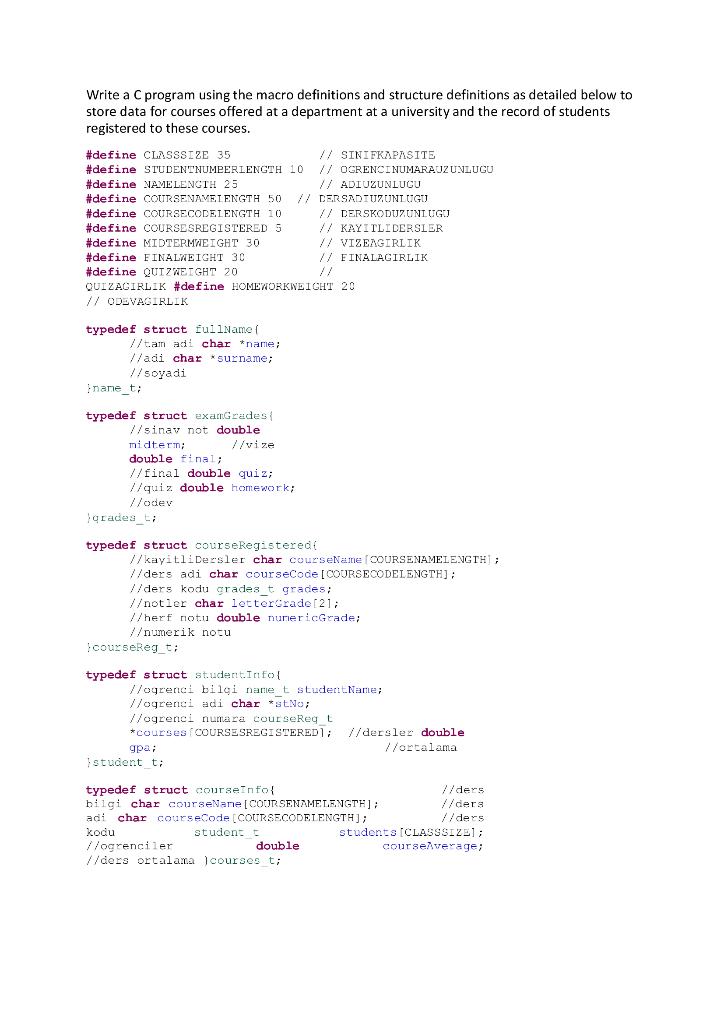Image resolution: width=724 pixels, height=1024 pixels.
Task: Click the '//ortalama' comment
Action: coord(421,748)
